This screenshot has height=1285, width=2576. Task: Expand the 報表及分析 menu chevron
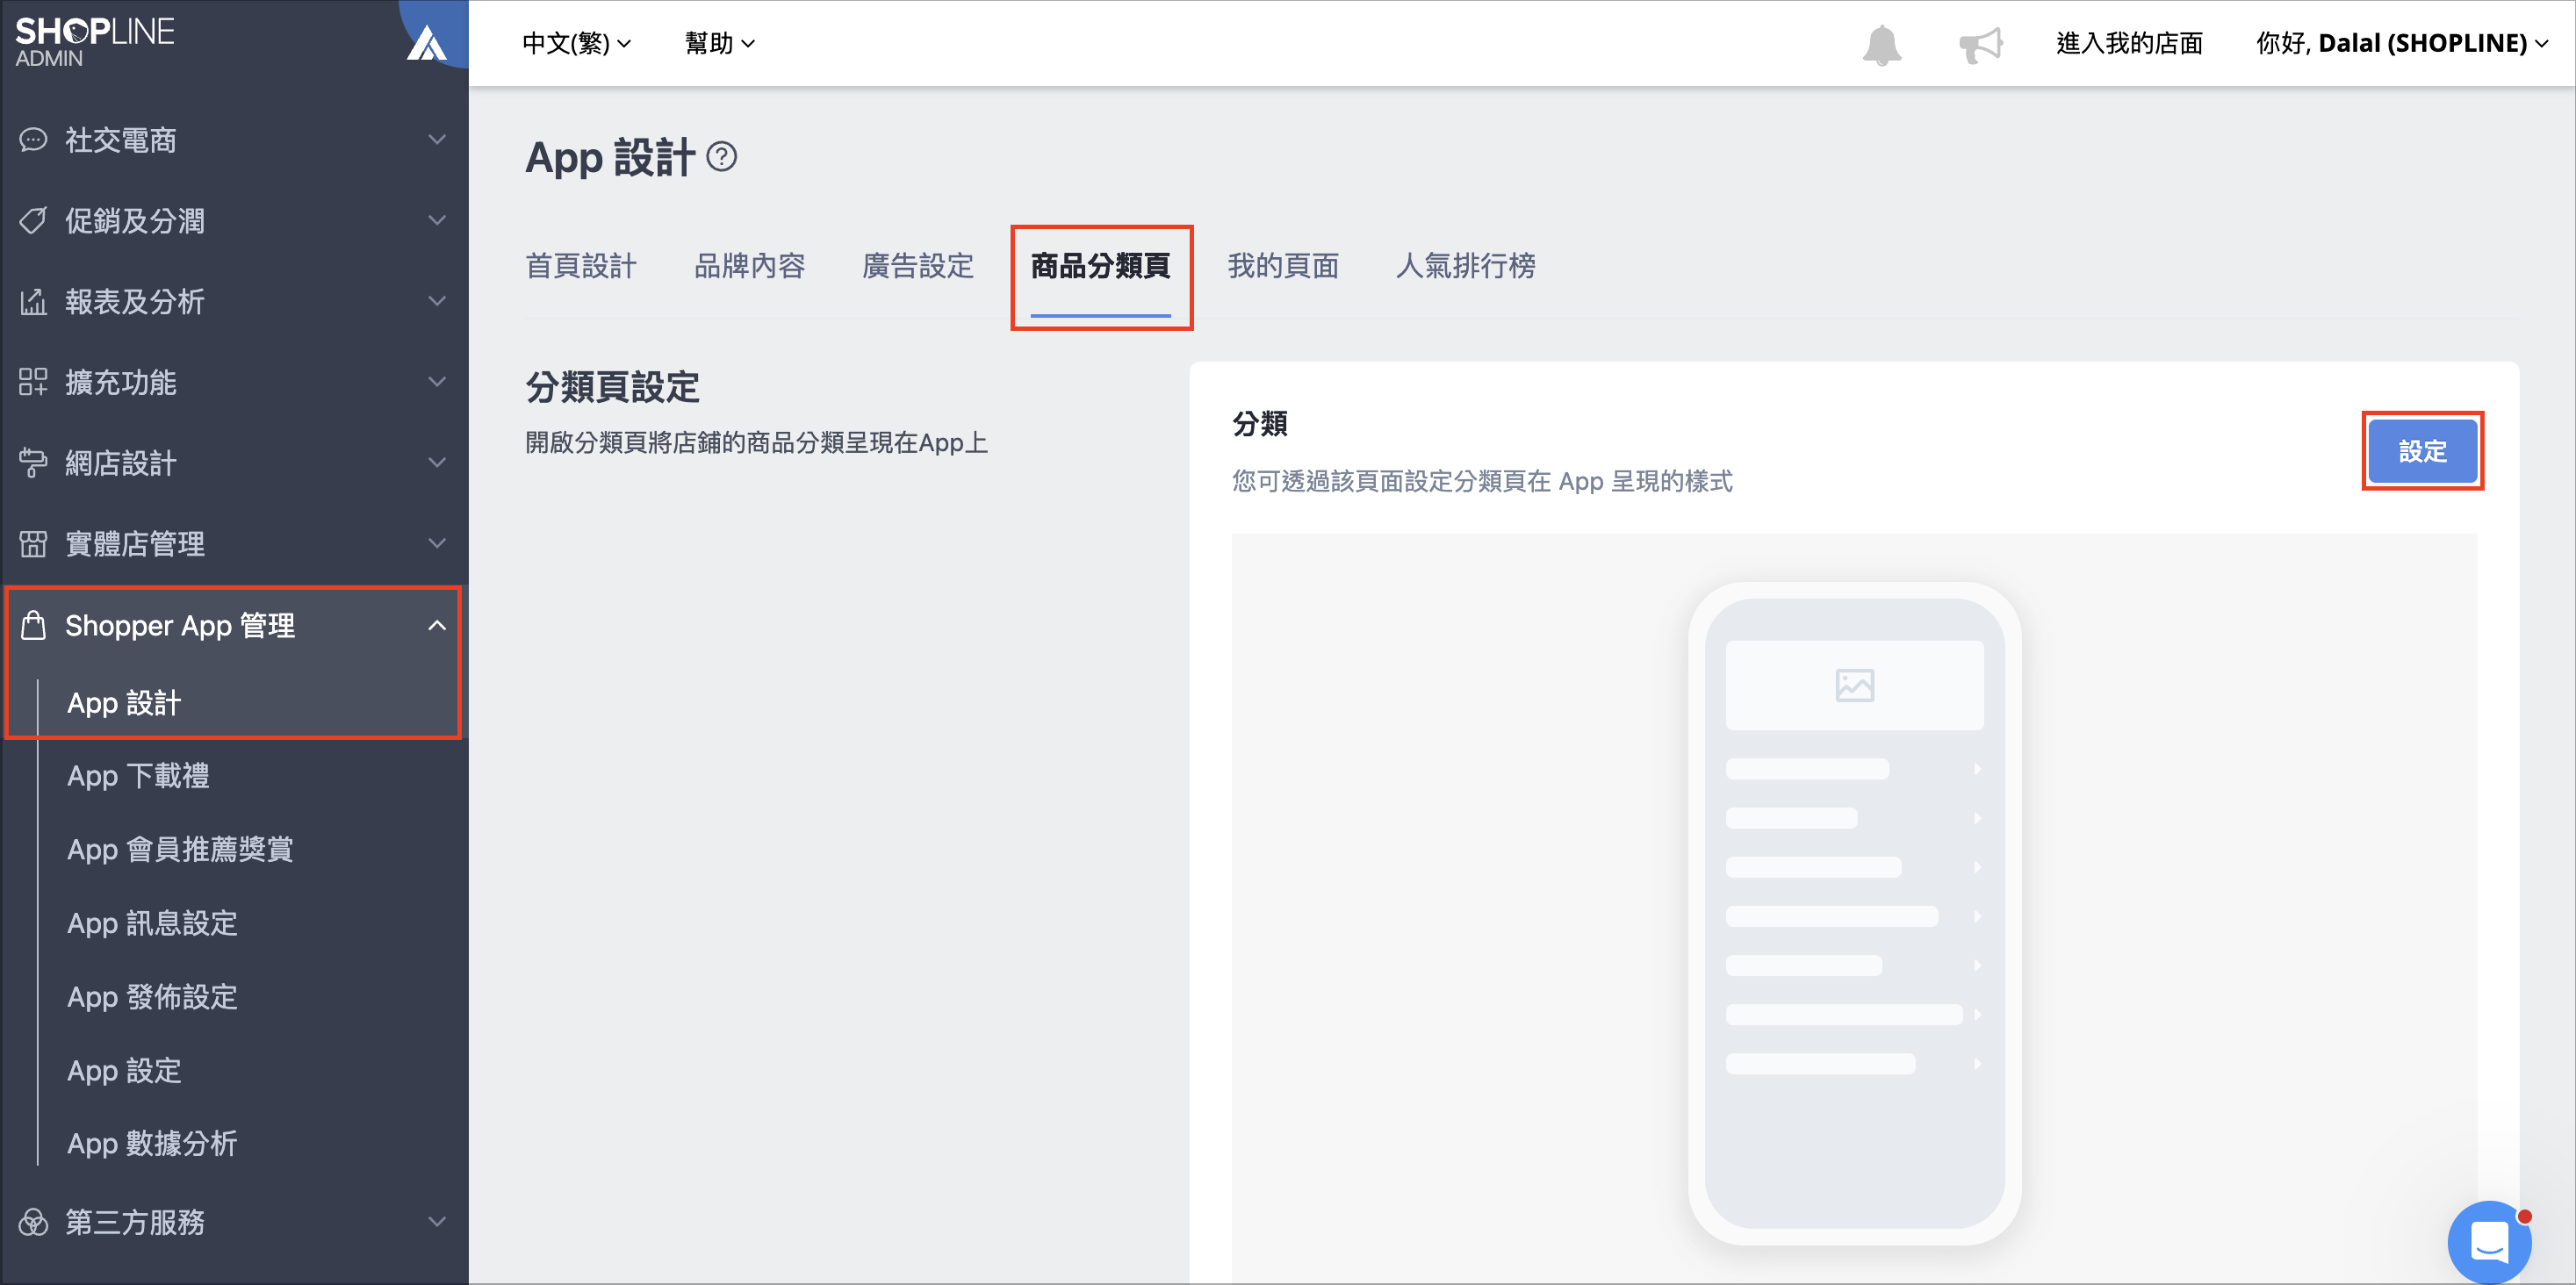[x=437, y=301]
